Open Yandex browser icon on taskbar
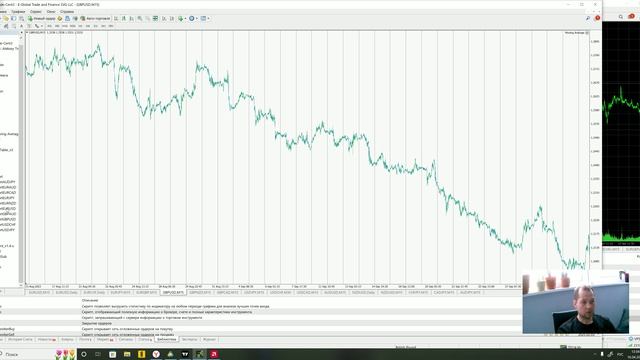640x360 pixels. pyautogui.click(x=156, y=354)
